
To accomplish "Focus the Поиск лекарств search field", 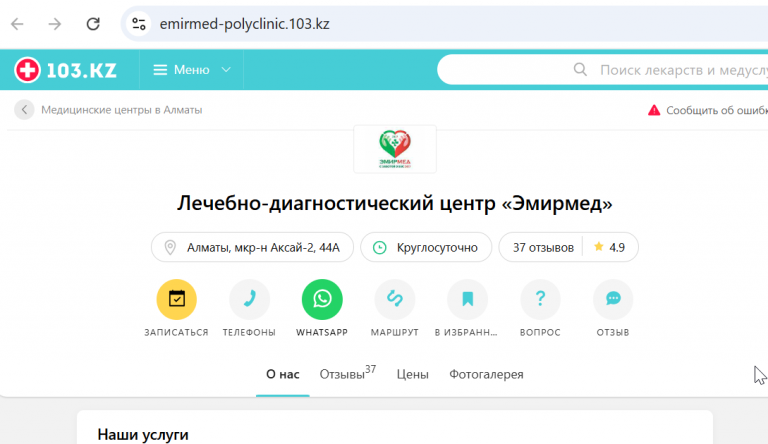I will [602, 70].
